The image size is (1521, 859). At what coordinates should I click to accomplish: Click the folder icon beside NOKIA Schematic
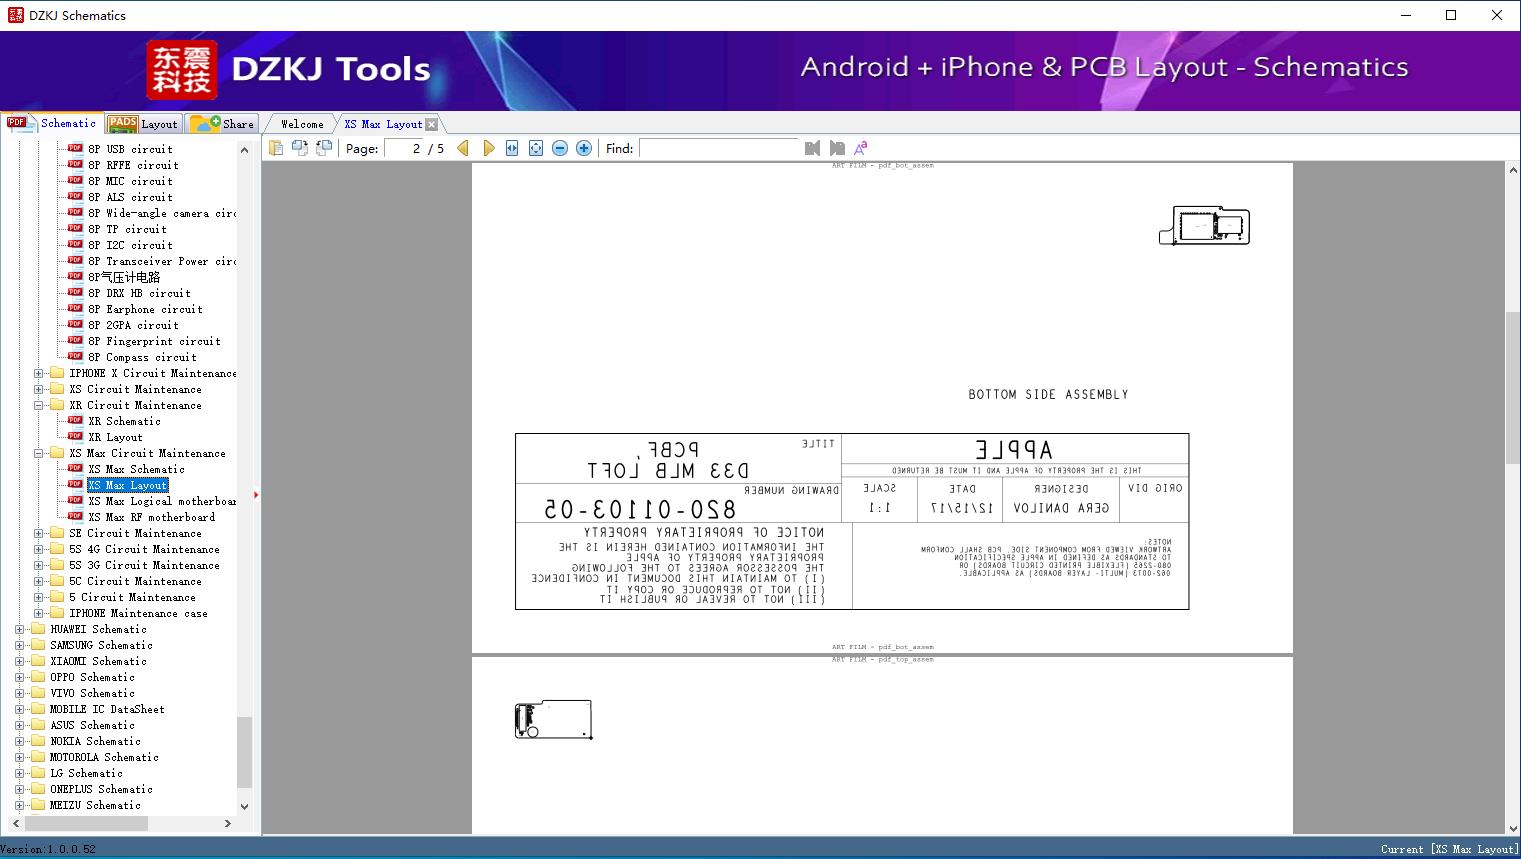point(38,741)
